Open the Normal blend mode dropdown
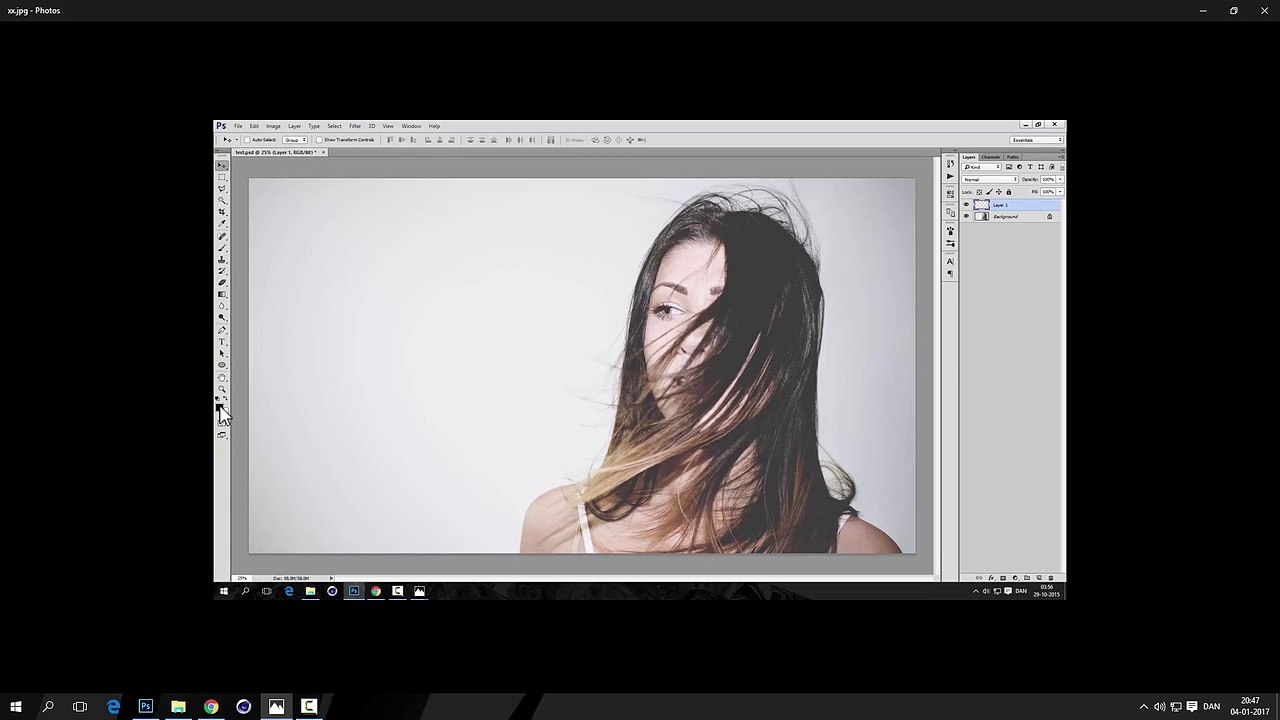The height and width of the screenshot is (720, 1280). [990, 179]
